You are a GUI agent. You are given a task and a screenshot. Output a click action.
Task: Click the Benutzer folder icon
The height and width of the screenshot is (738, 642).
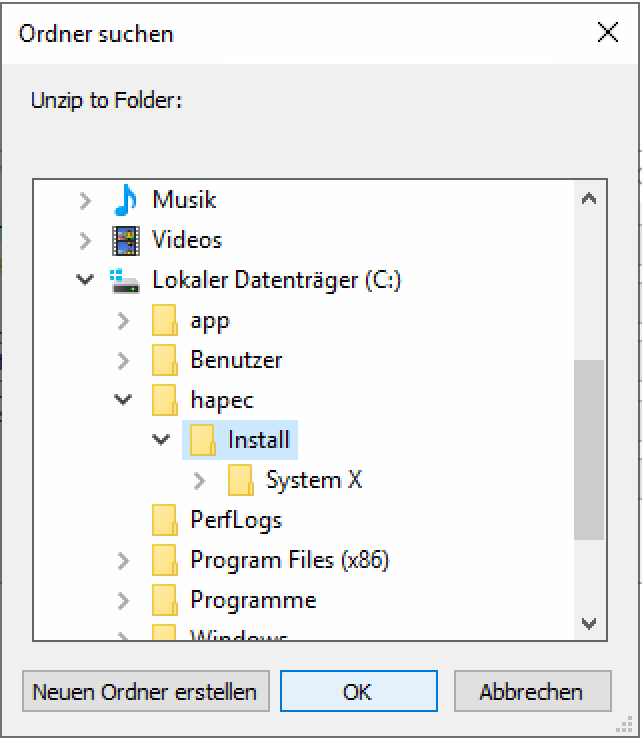coord(164,360)
